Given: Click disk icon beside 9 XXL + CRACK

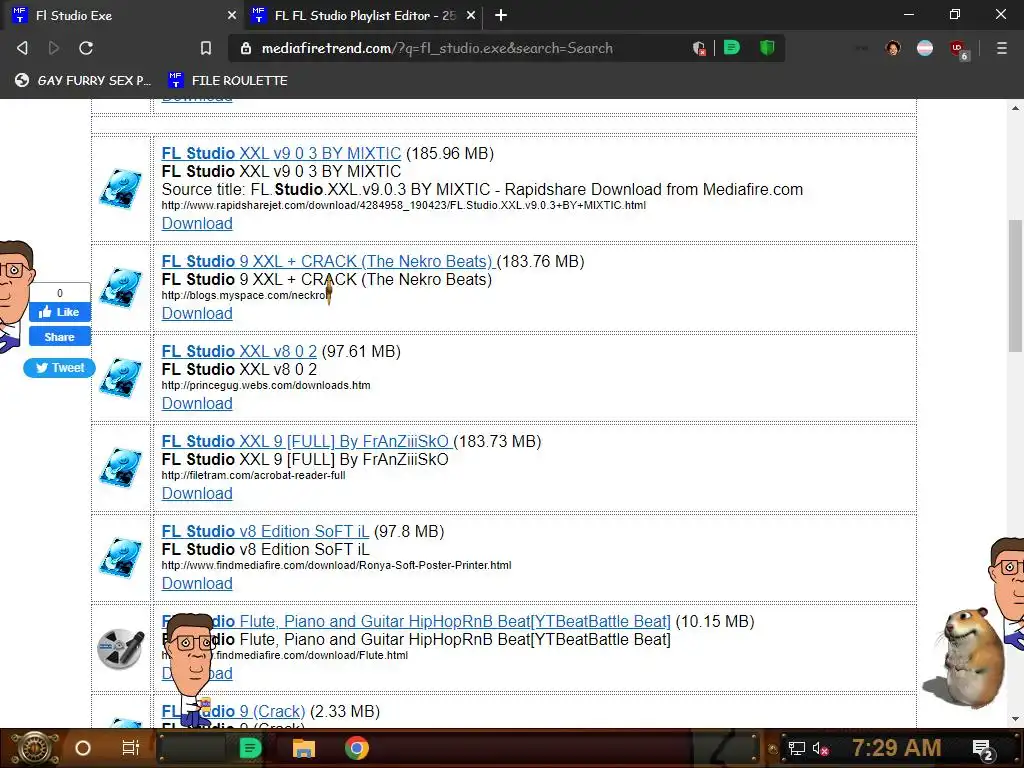Looking at the screenshot, I should (120, 287).
